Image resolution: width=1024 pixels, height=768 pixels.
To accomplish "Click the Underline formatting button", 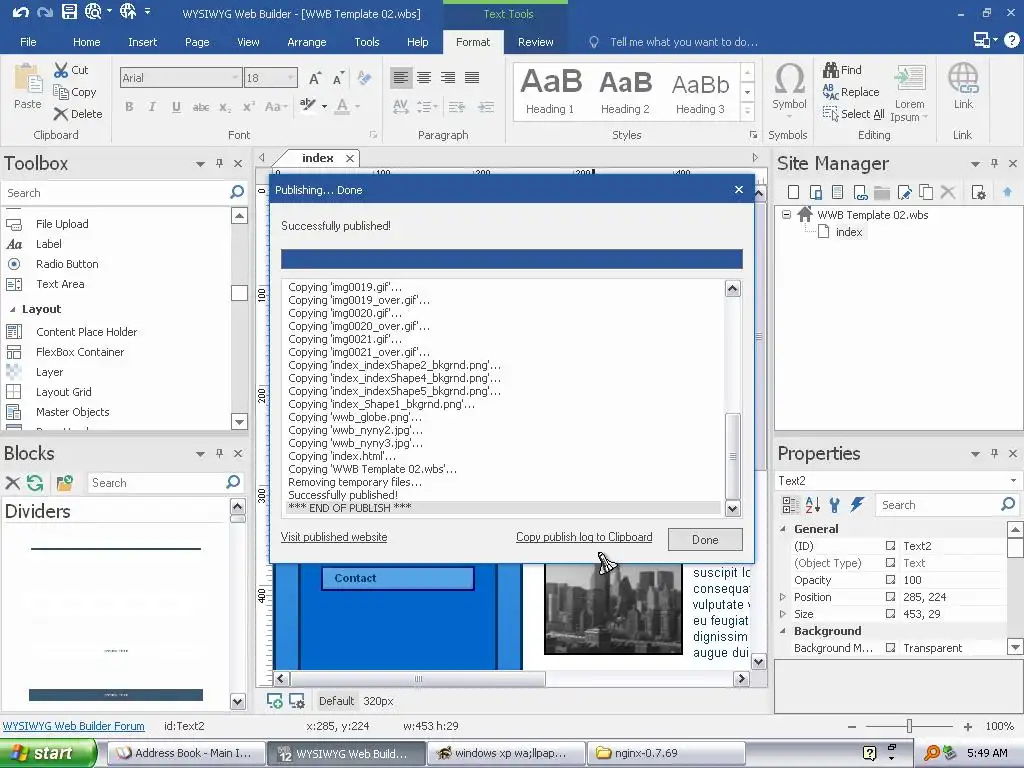I will click(176, 106).
